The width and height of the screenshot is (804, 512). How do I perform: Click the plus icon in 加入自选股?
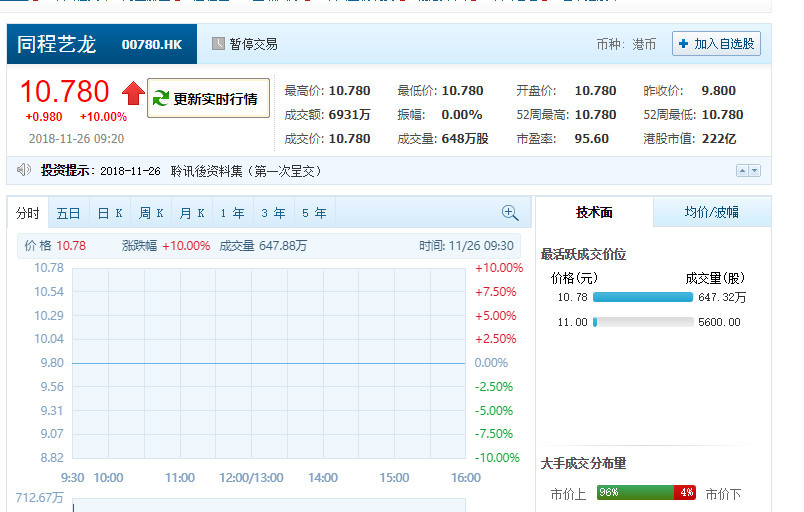(x=683, y=44)
